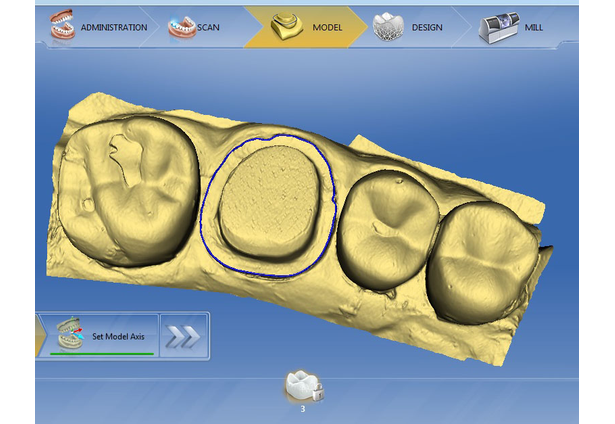Screen dimensions: 615x424
Task: Select the MODEL phase tab
Action: pyautogui.click(x=306, y=27)
